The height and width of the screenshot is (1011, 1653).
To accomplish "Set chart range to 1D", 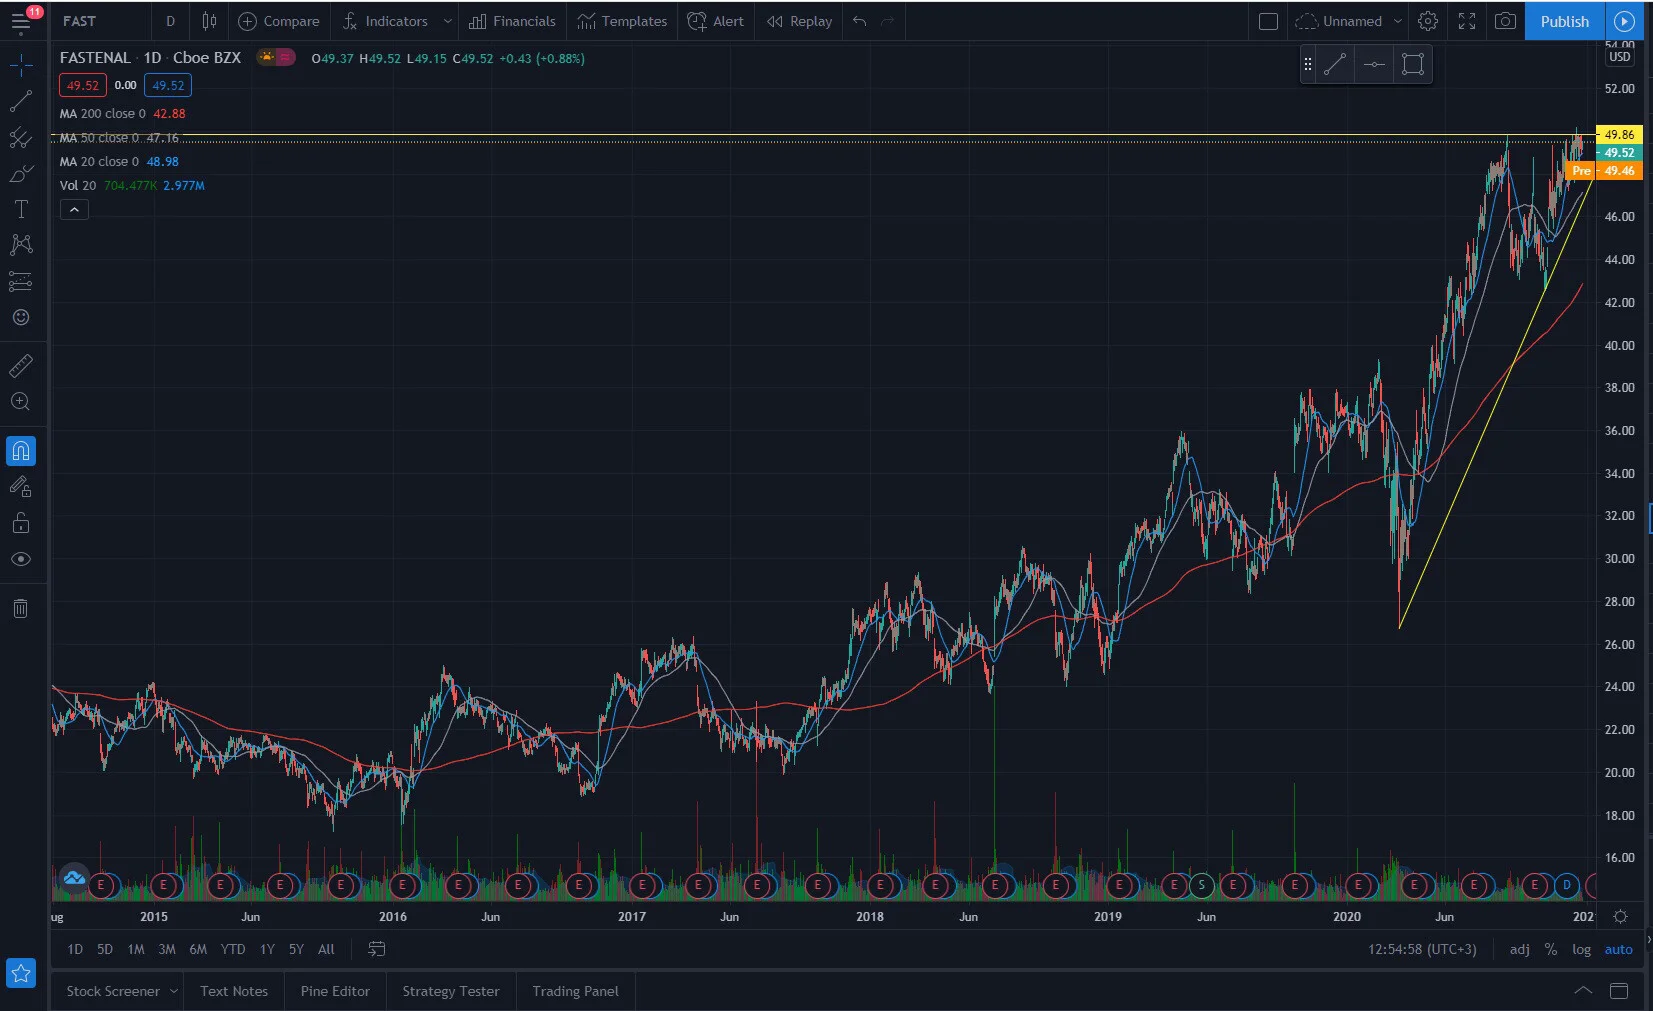I will coord(75,949).
